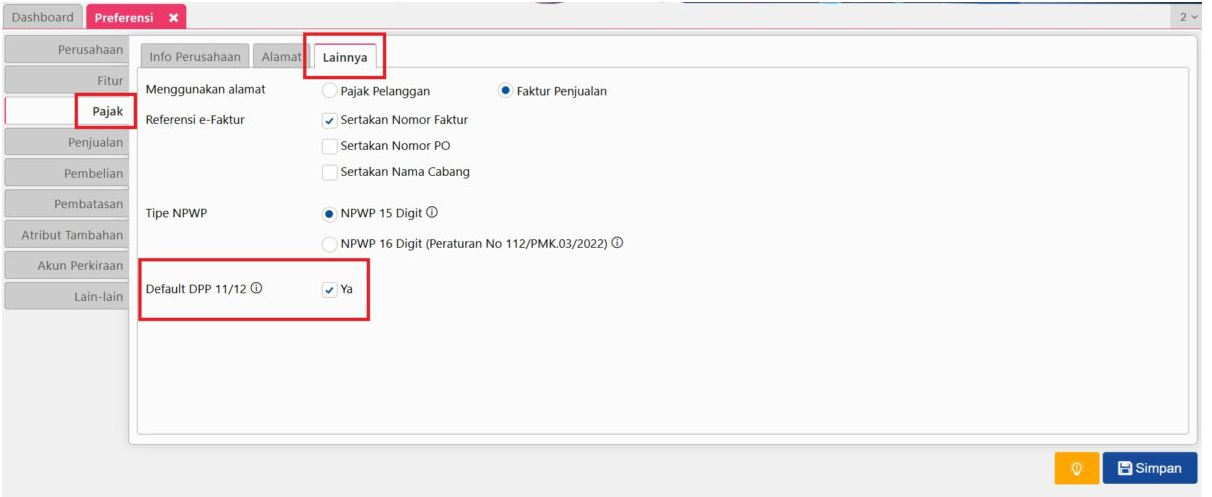Open Lain-lain sidebar section

point(67,296)
